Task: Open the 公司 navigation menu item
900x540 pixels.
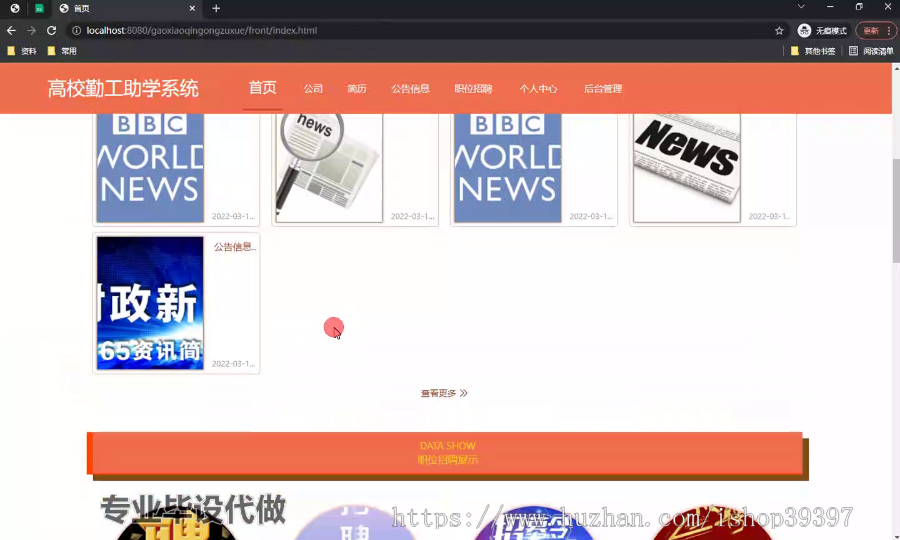Action: [x=313, y=89]
